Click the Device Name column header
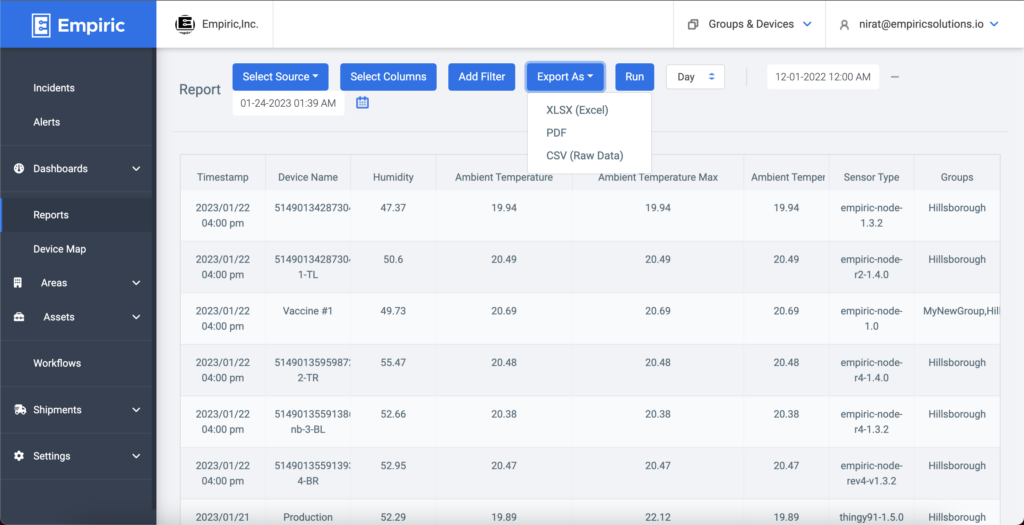This screenshot has height=525, width=1024. [x=308, y=177]
